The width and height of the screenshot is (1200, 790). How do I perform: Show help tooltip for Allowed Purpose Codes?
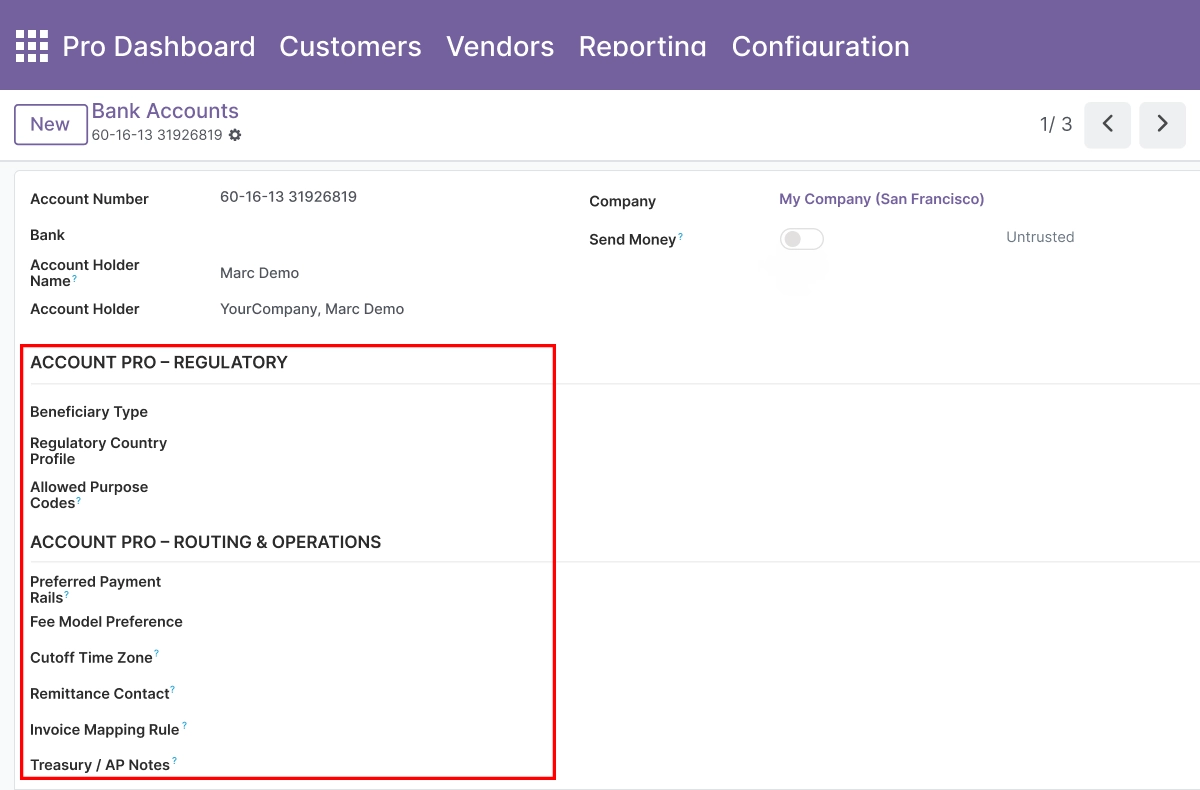tap(79, 500)
